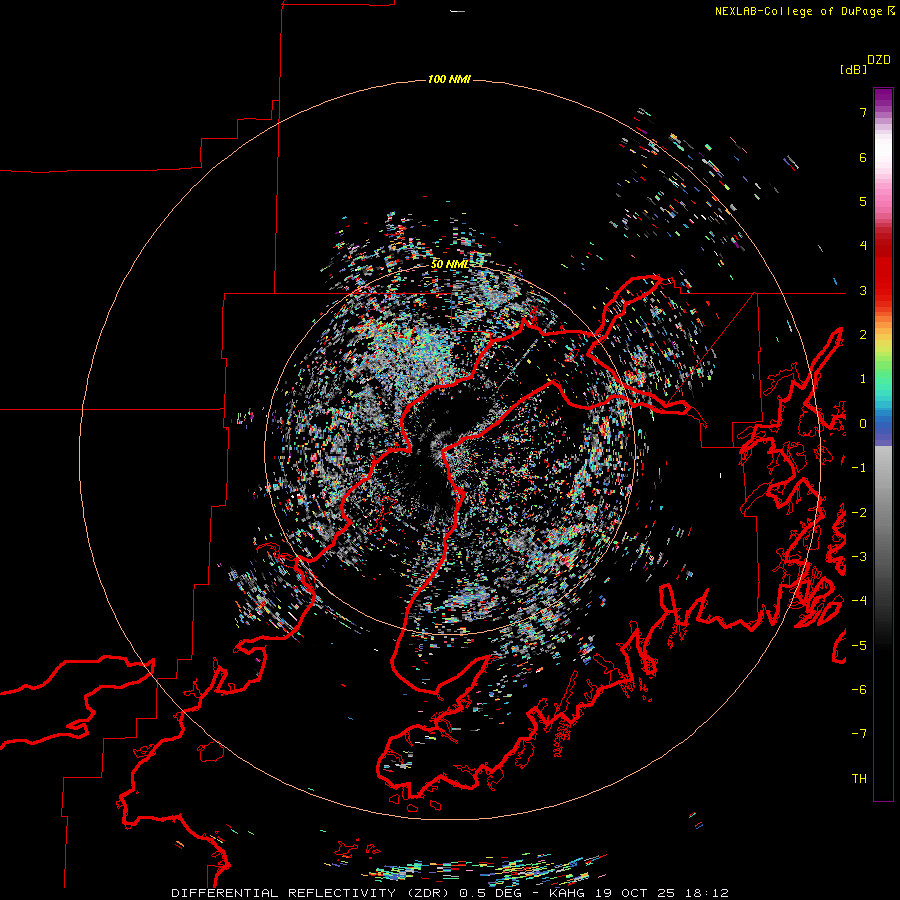This screenshot has width=900, height=900.
Task: Click the -6 tick value on color scale
Action: 859,689
